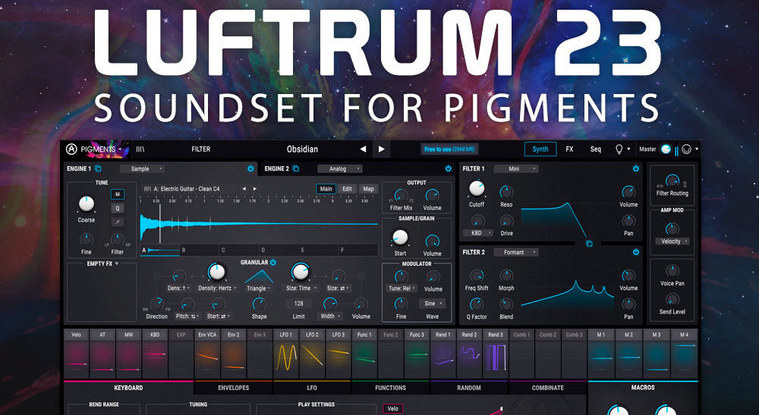Open the Amp Mod Velocity dropdown
Image resolution: width=759 pixels, height=415 pixels.
coord(672,241)
